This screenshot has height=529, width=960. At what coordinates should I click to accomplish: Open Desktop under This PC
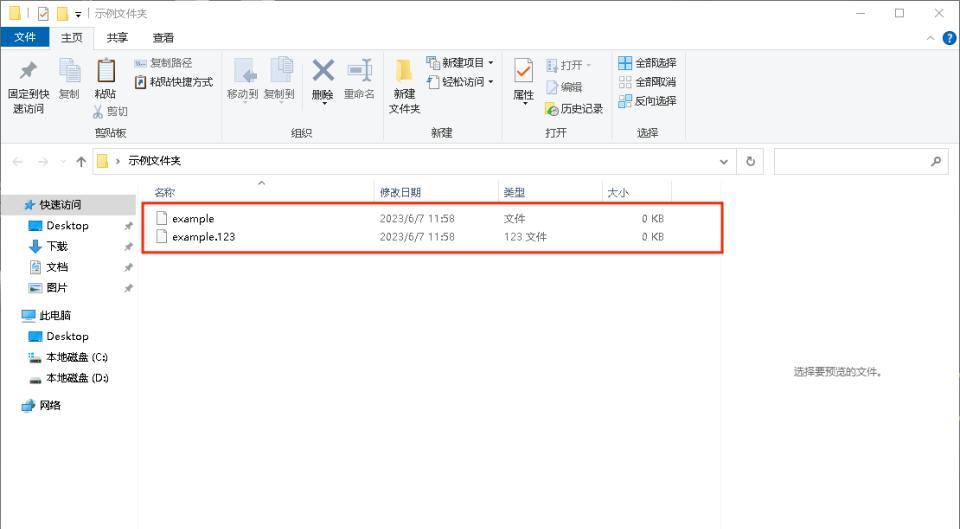pyautogui.click(x=67, y=336)
